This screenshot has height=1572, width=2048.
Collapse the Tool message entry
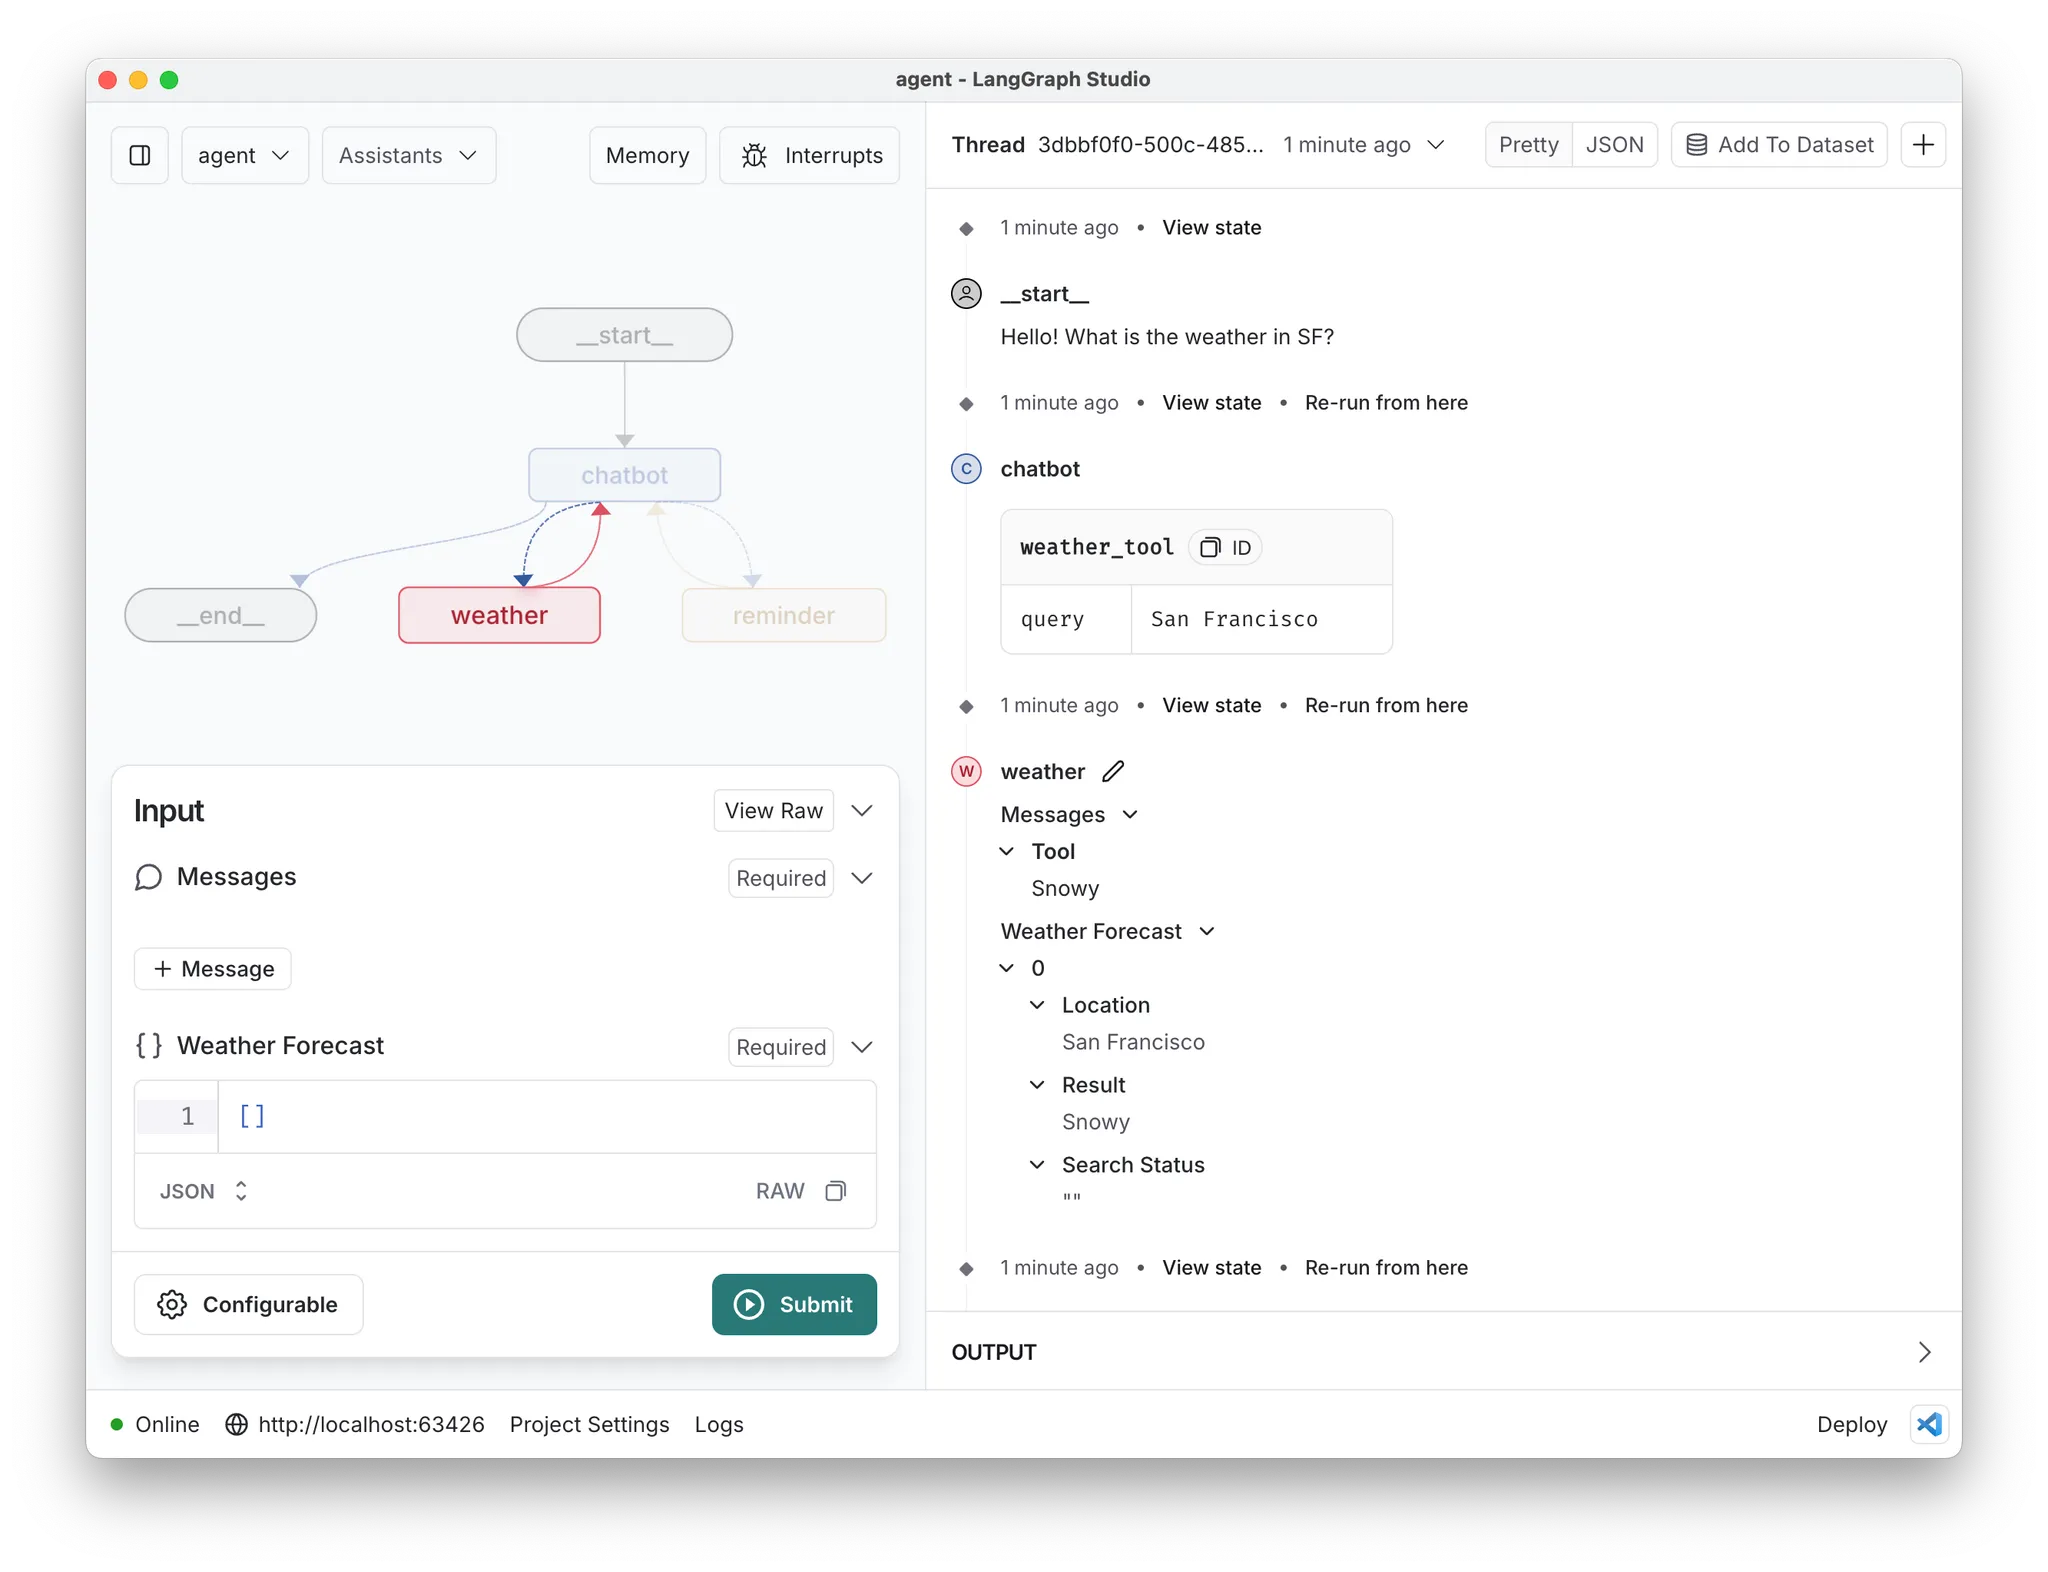1007,851
